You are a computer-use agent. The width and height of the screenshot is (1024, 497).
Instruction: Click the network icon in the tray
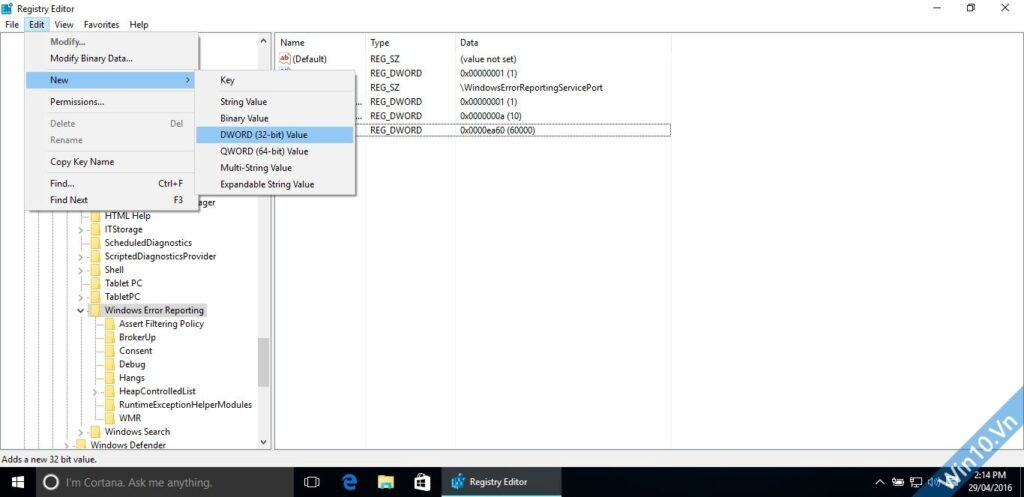(917, 483)
